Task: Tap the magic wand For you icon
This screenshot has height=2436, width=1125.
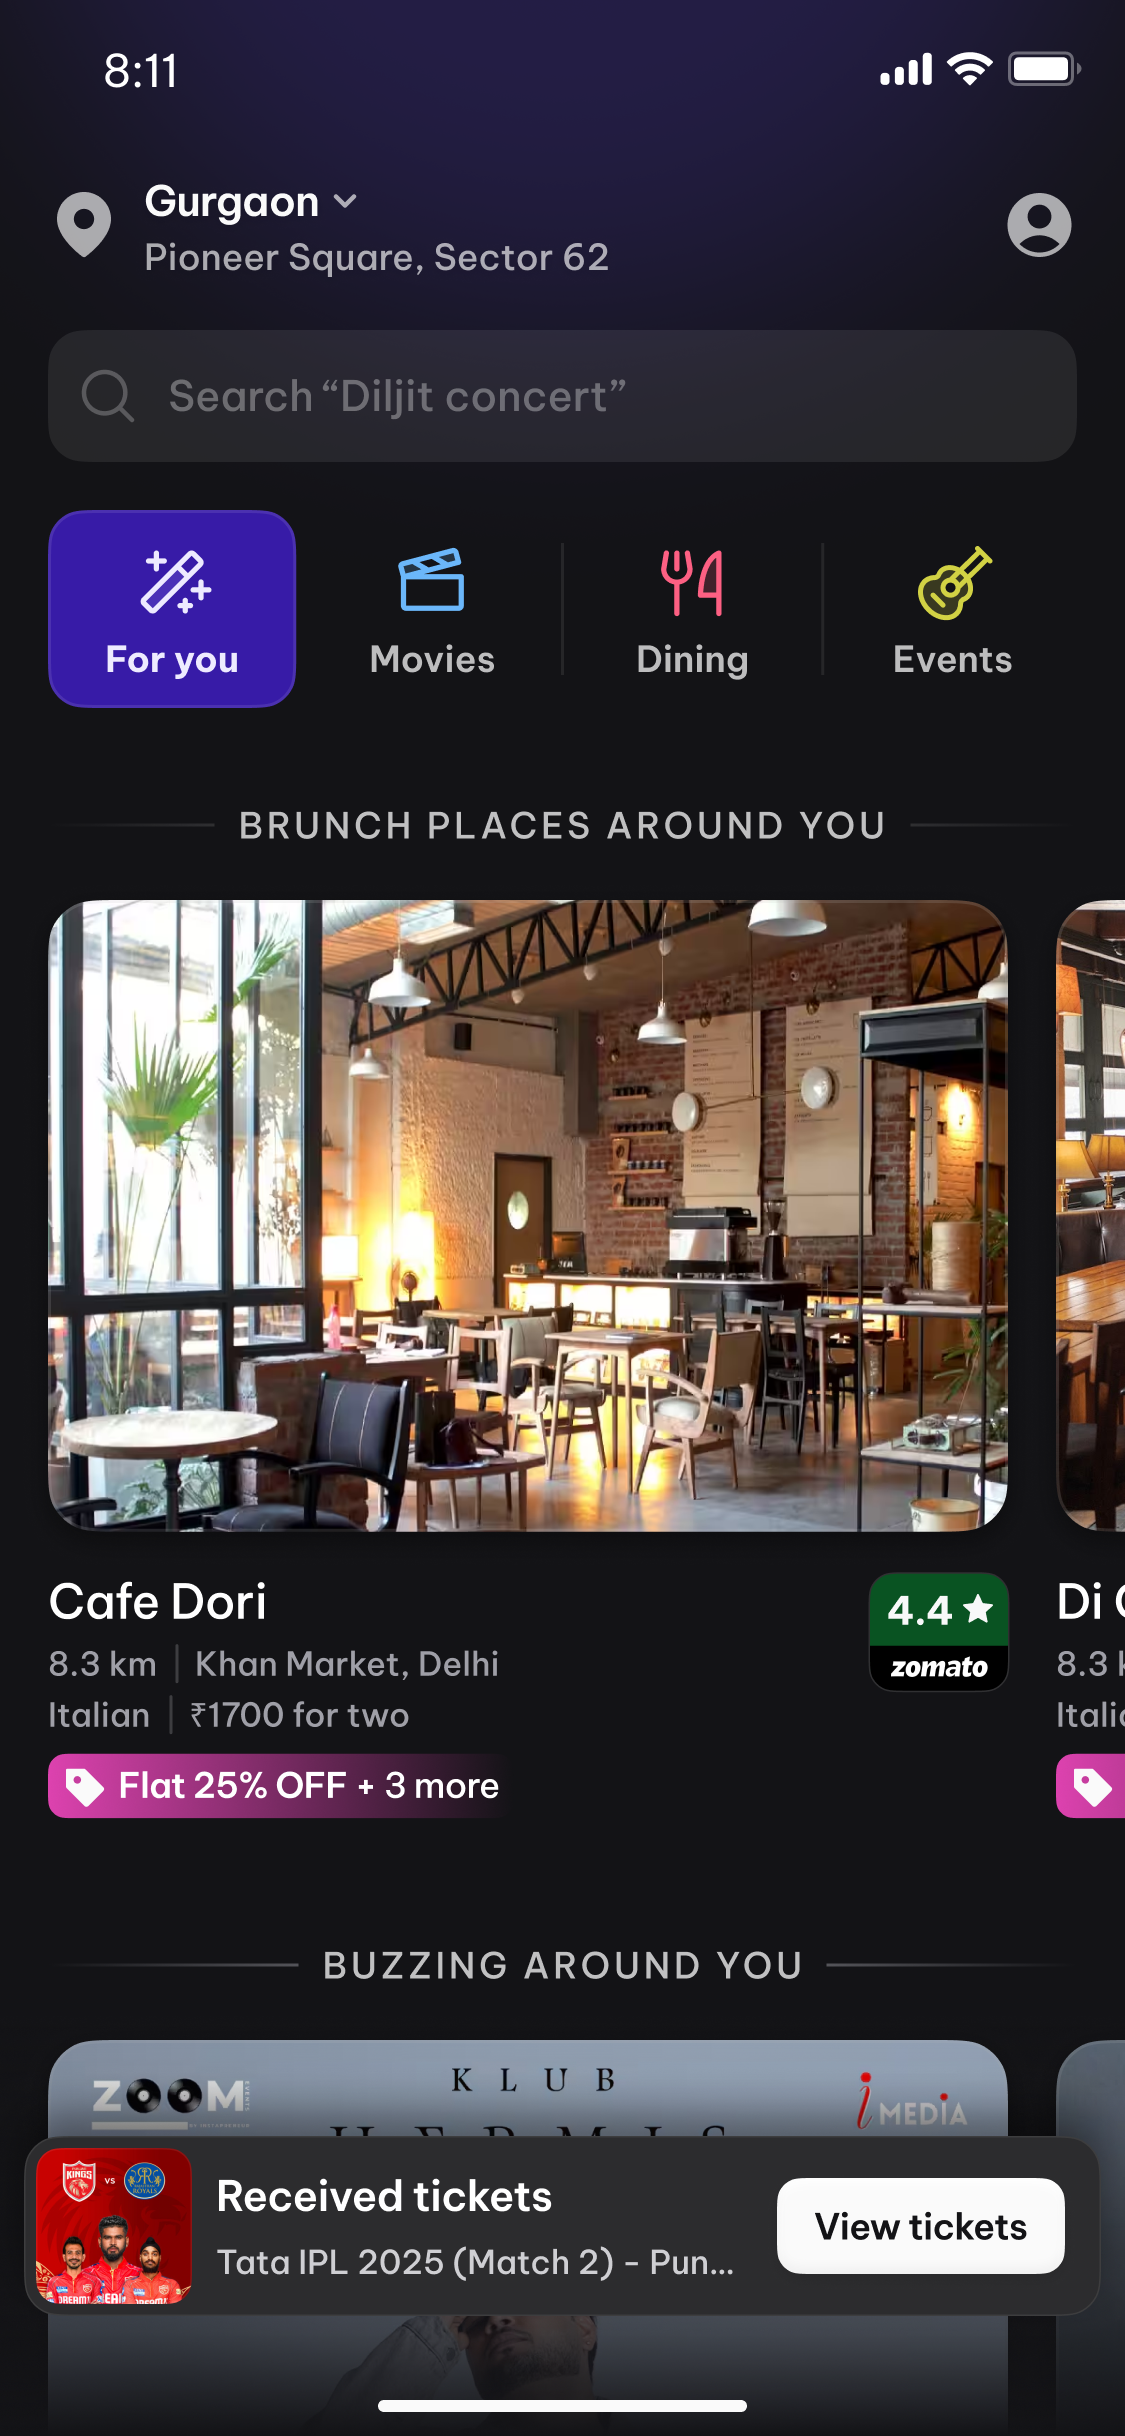Action: pos(175,581)
